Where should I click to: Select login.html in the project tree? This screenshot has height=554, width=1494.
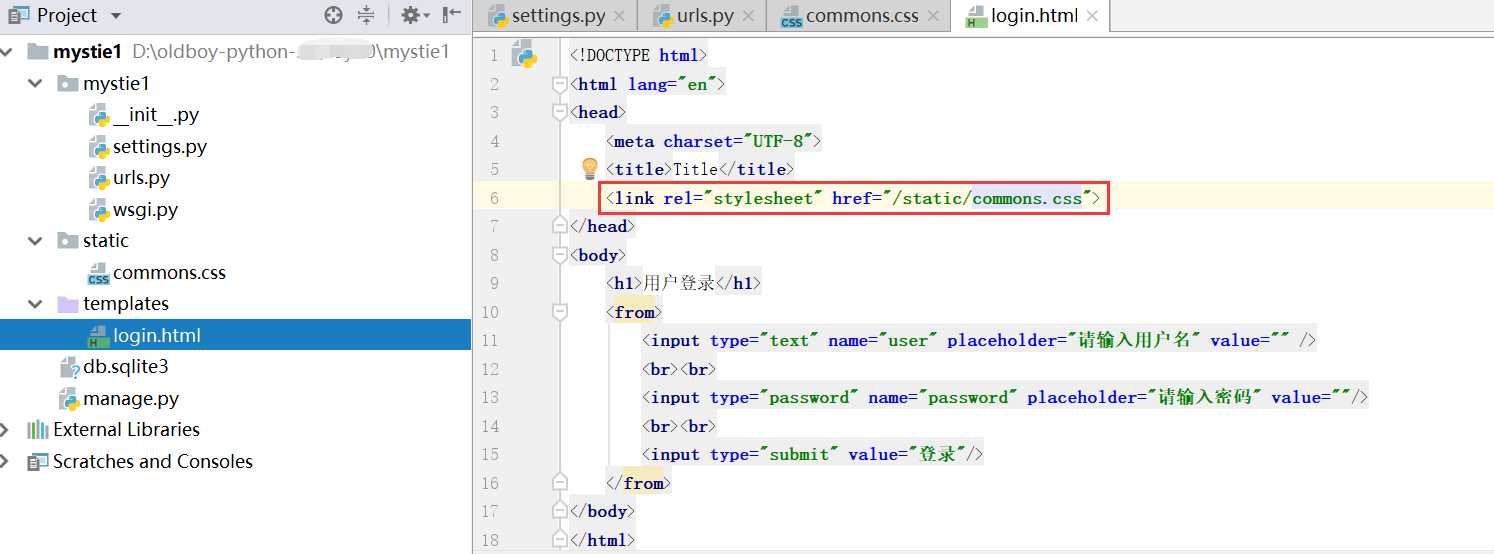(x=235, y=336)
